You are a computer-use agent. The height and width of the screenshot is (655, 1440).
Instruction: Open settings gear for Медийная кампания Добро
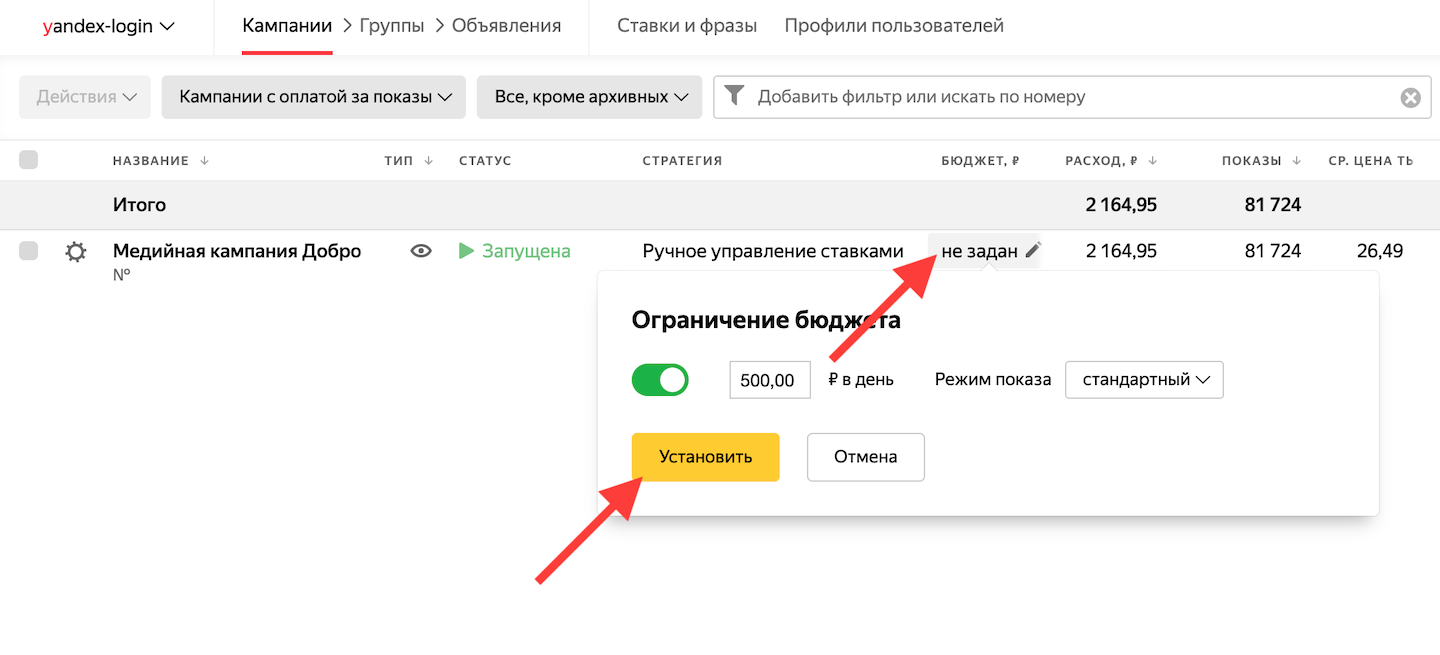pos(75,252)
